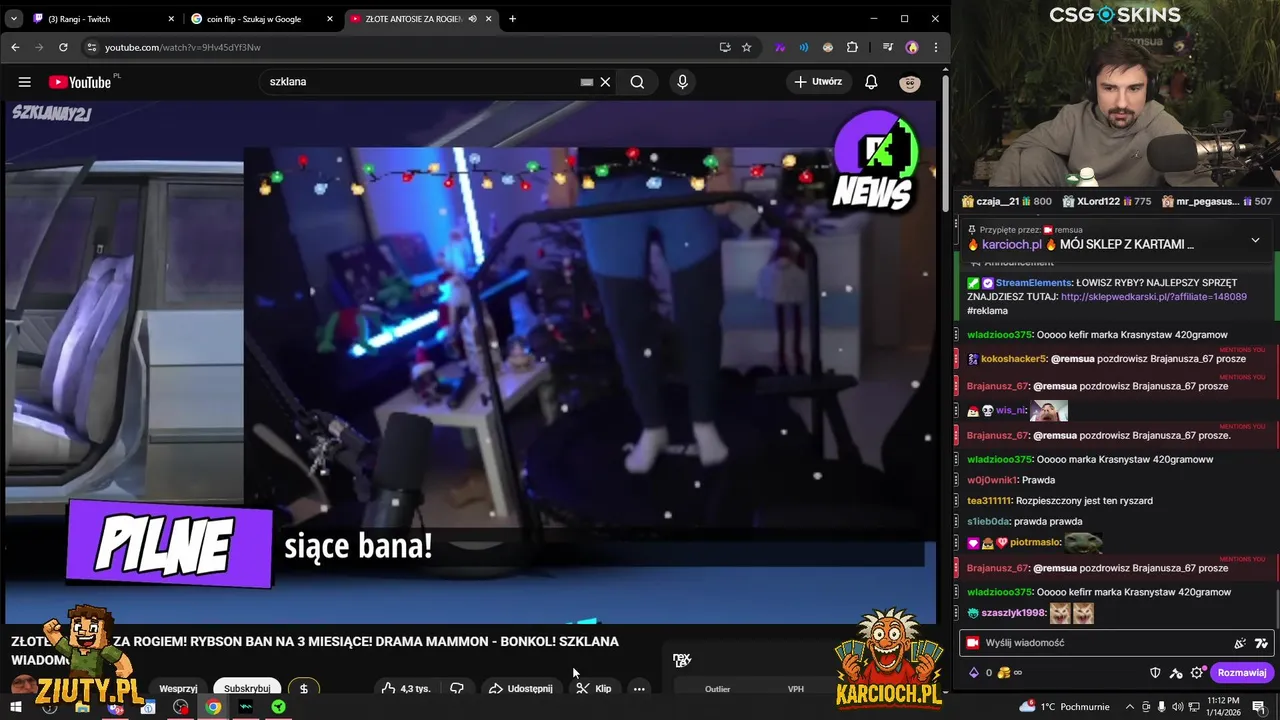Open the Chrome three-dot menu

(936, 47)
